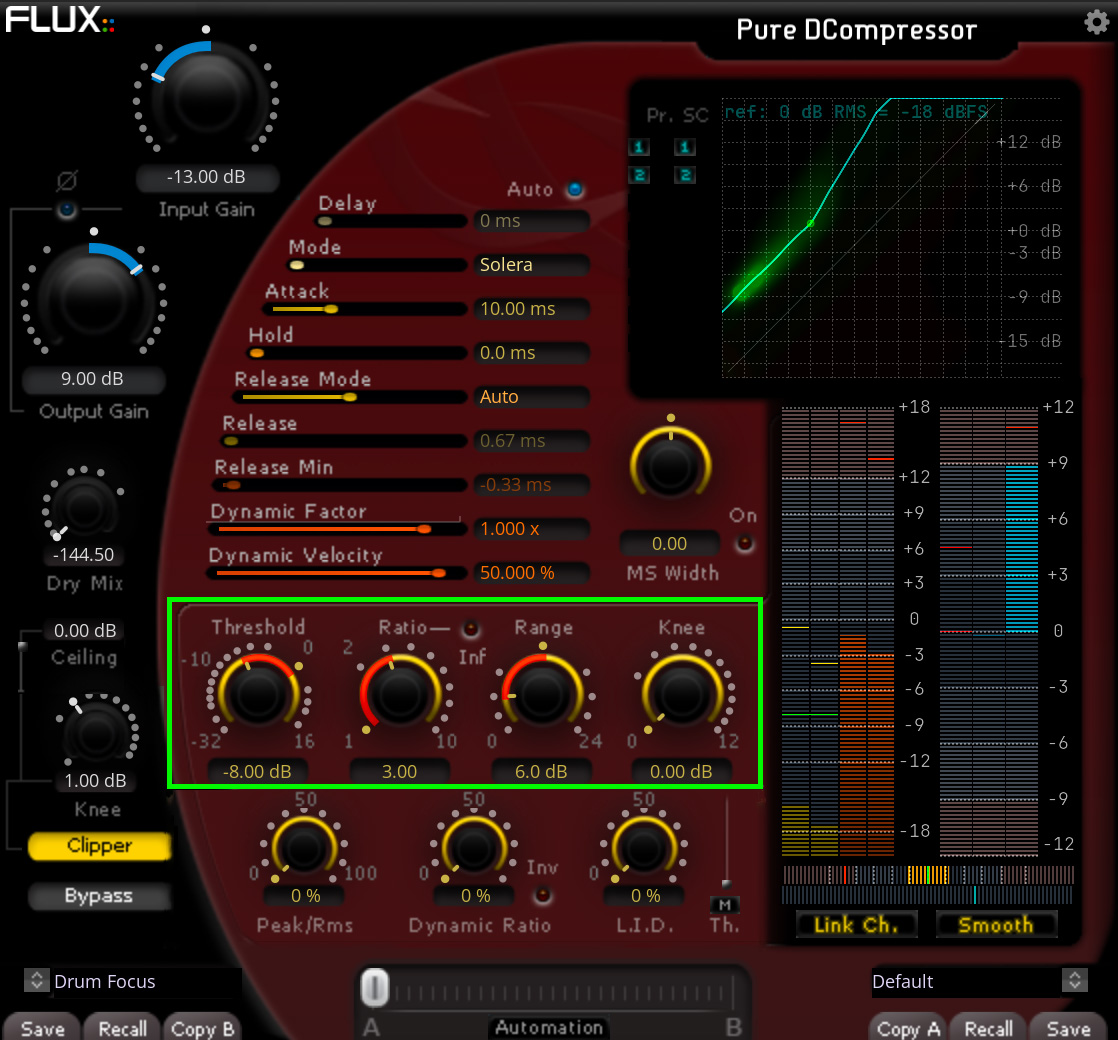This screenshot has width=1118, height=1040.
Task: Click the M threshold button
Action: click(725, 905)
